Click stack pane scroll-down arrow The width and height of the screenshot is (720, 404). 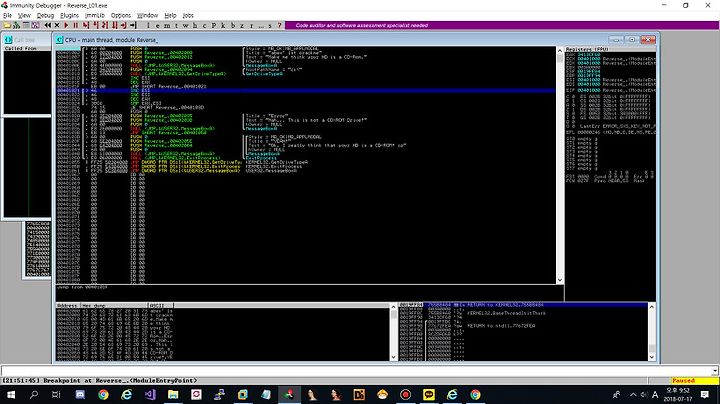[652, 357]
